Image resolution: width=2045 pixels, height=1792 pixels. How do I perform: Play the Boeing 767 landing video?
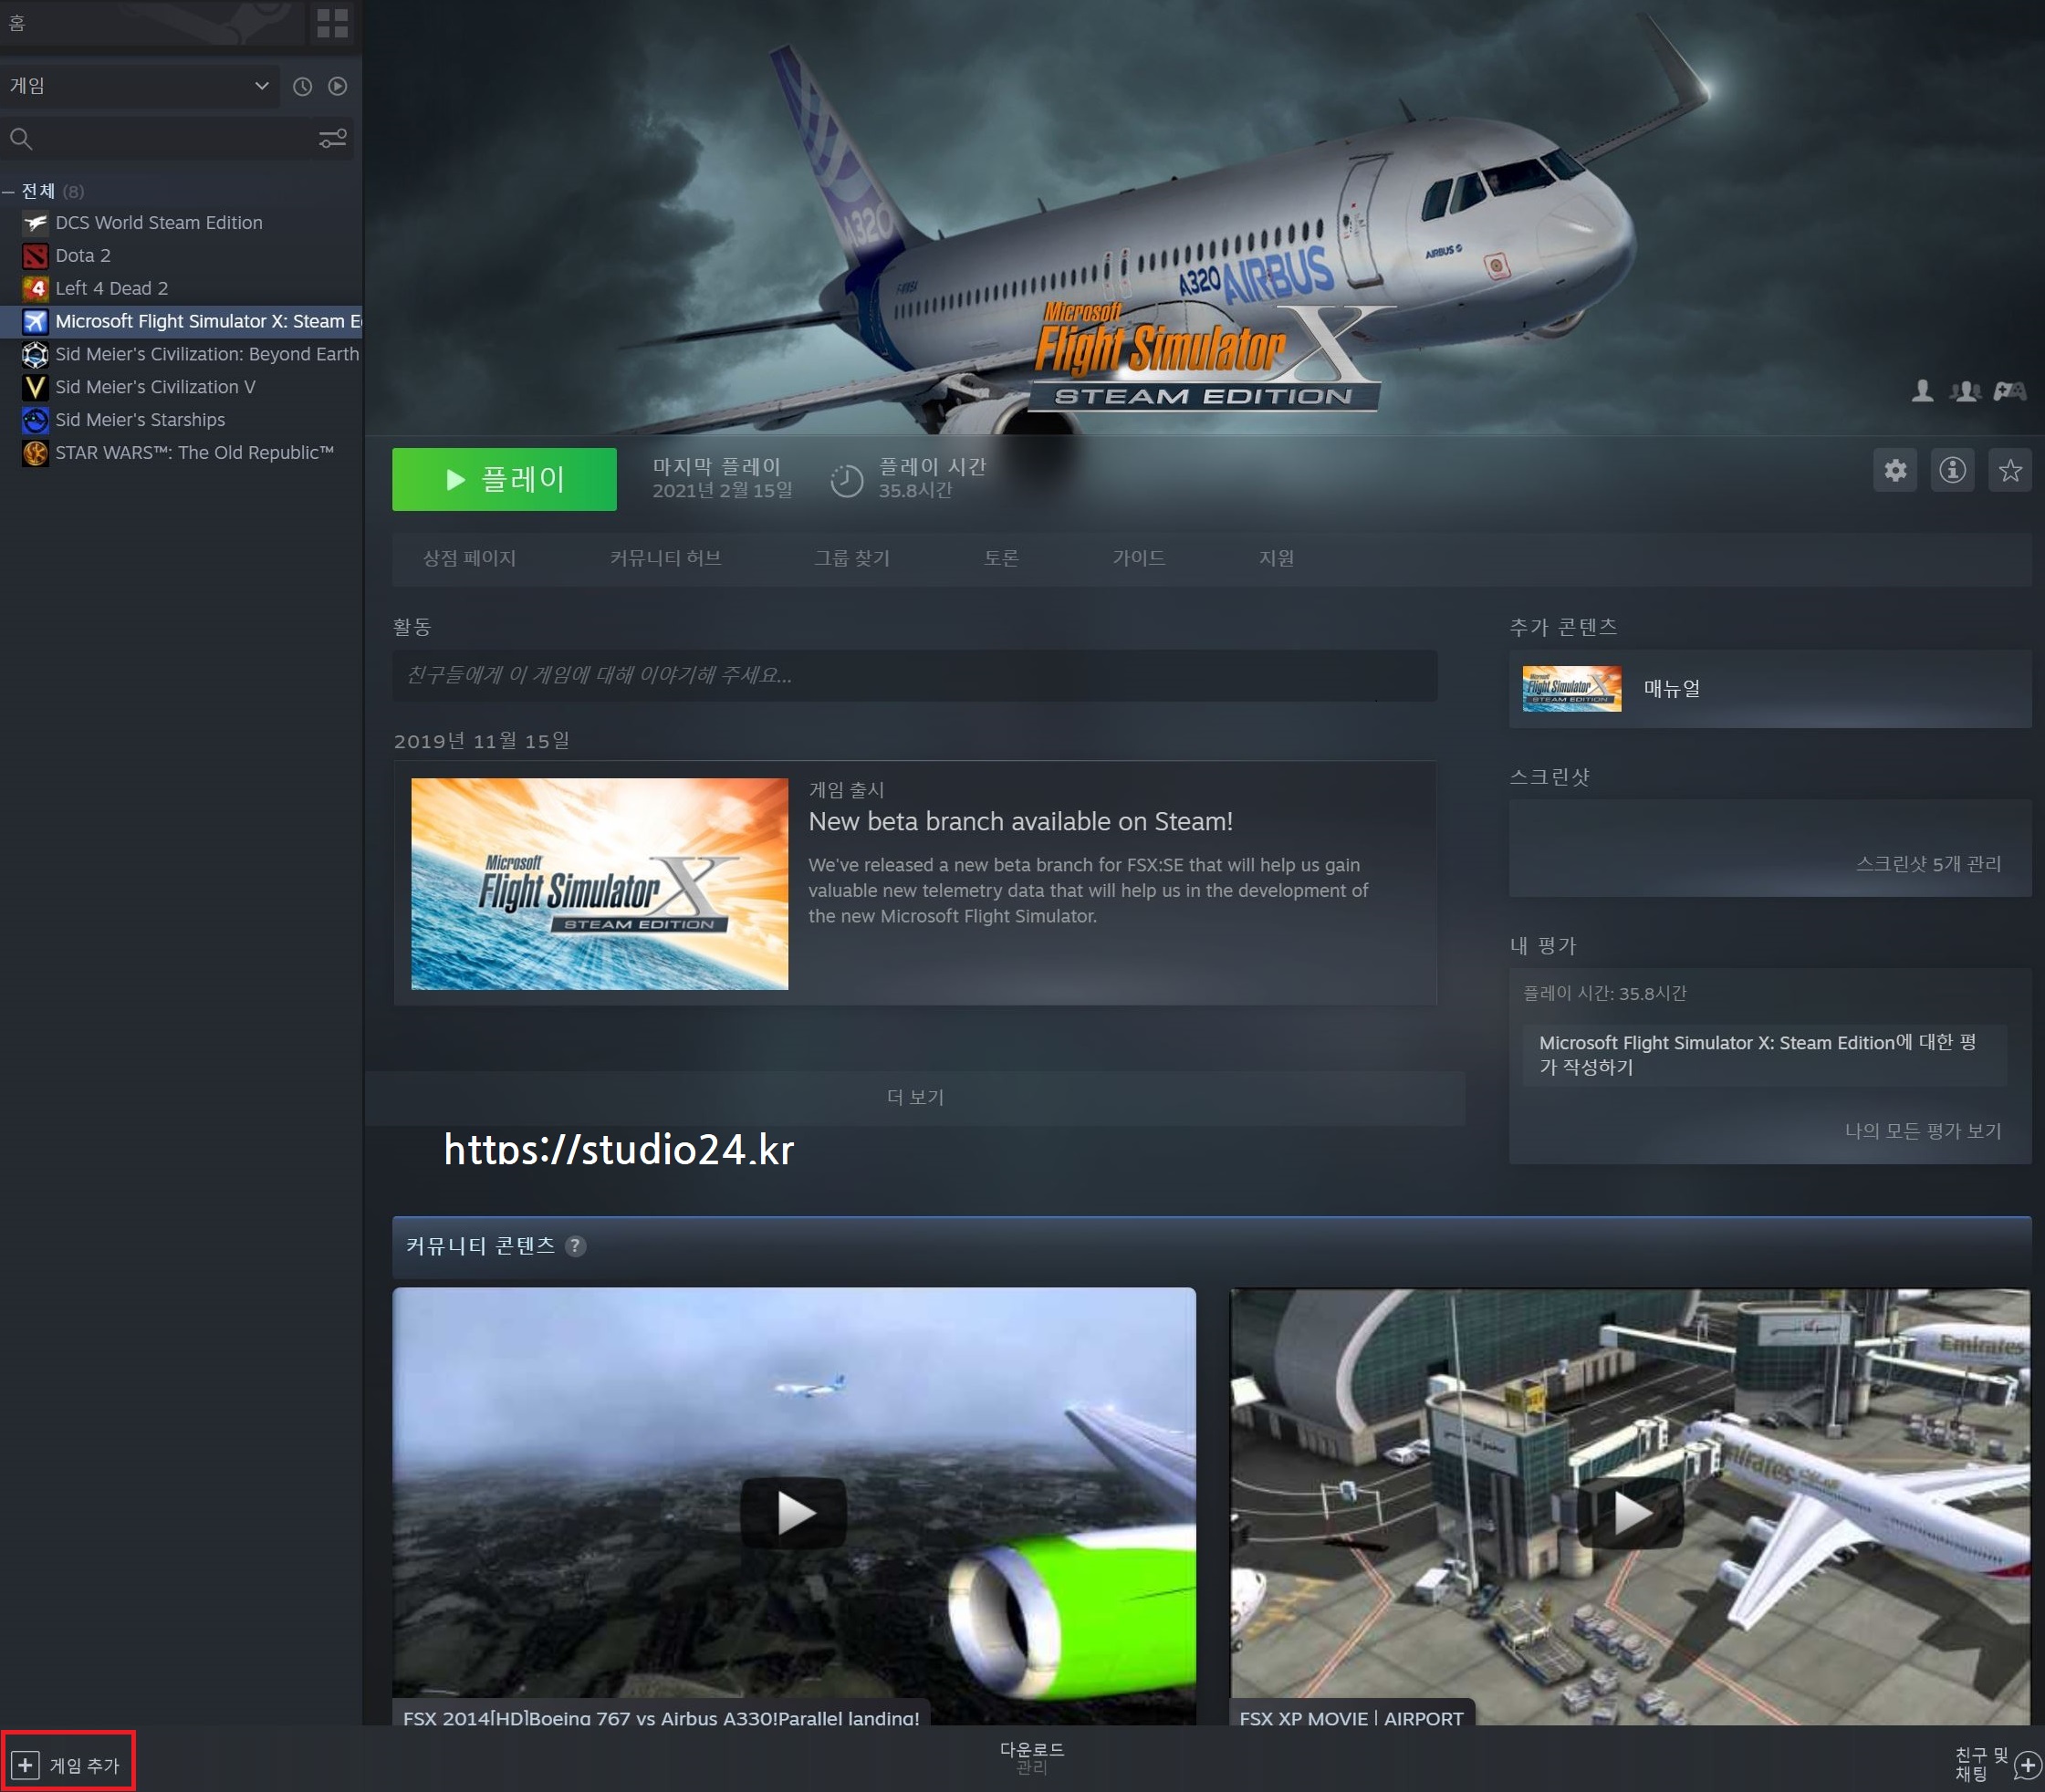[x=794, y=1511]
